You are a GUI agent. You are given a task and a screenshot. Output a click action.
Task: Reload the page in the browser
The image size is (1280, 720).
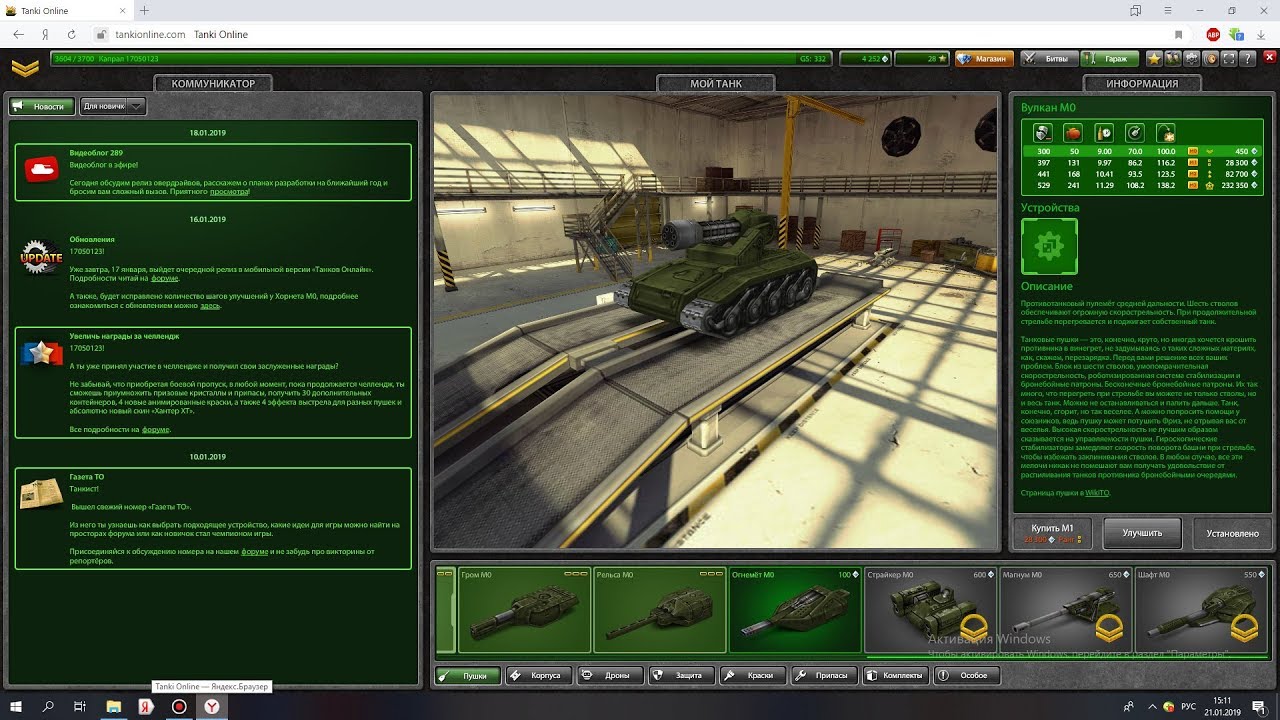[72, 34]
